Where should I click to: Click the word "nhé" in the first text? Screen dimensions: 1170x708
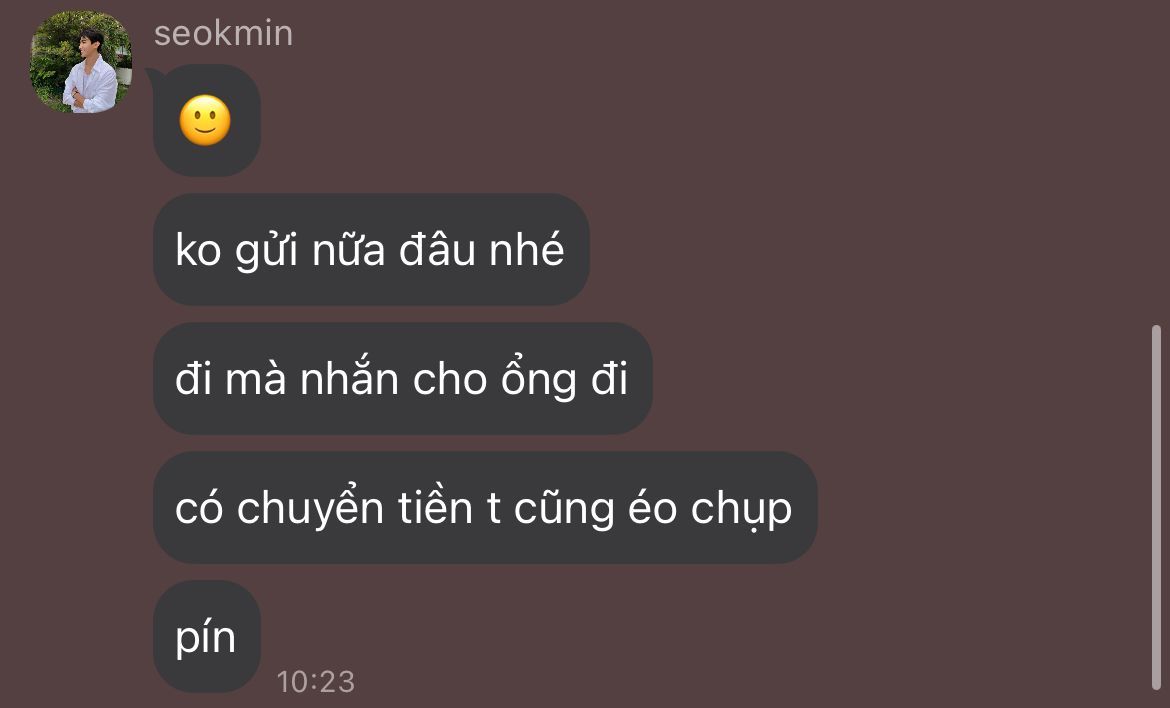tap(526, 249)
